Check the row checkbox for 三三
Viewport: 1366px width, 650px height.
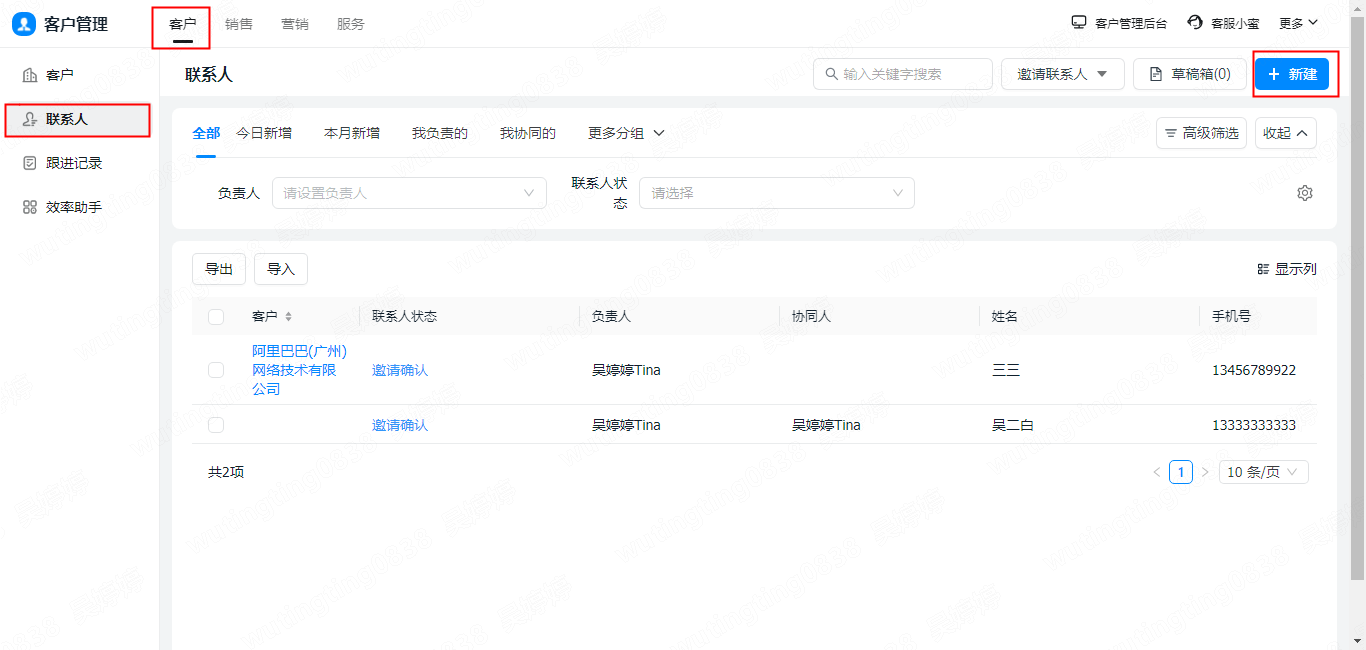tap(216, 370)
